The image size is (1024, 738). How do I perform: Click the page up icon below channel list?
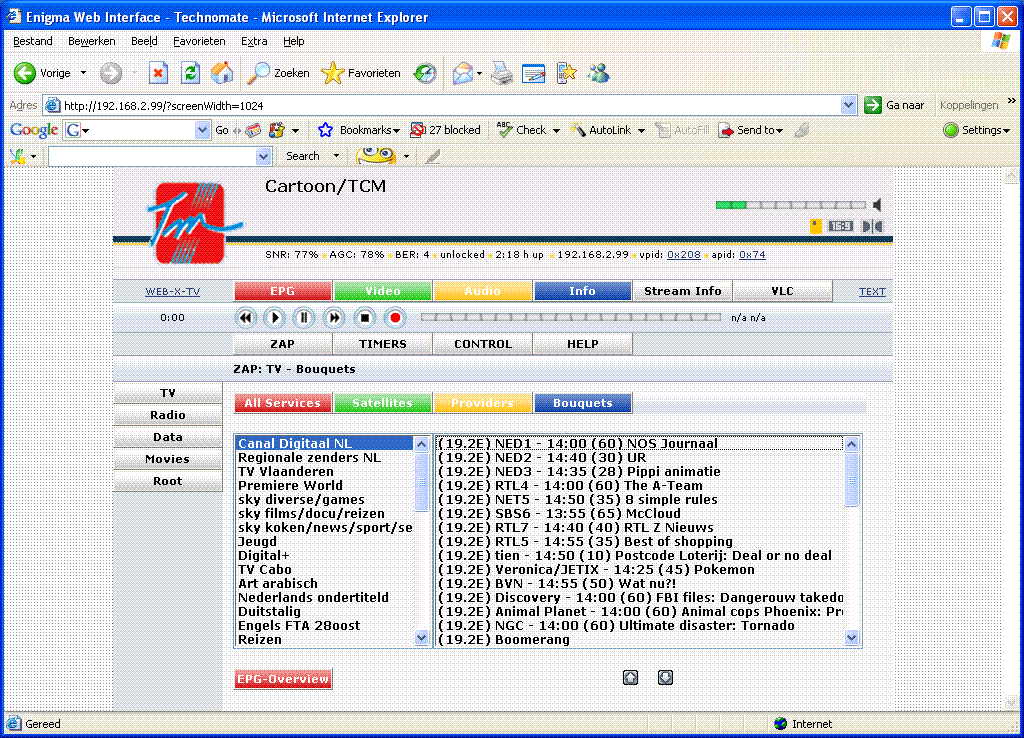coord(630,677)
